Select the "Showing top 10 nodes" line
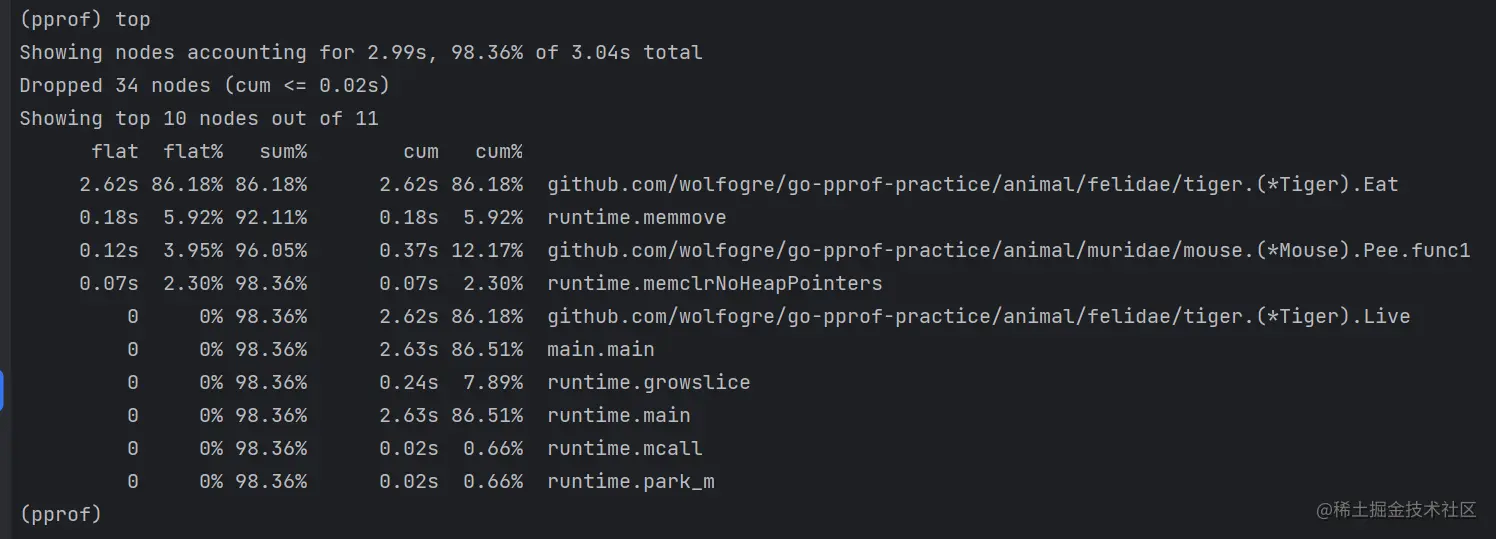 198,118
